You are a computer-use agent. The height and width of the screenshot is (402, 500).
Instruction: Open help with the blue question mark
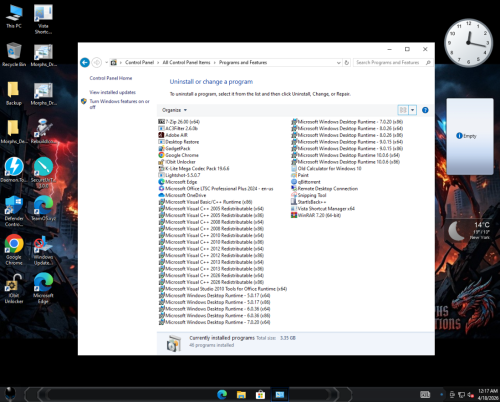coord(425,110)
